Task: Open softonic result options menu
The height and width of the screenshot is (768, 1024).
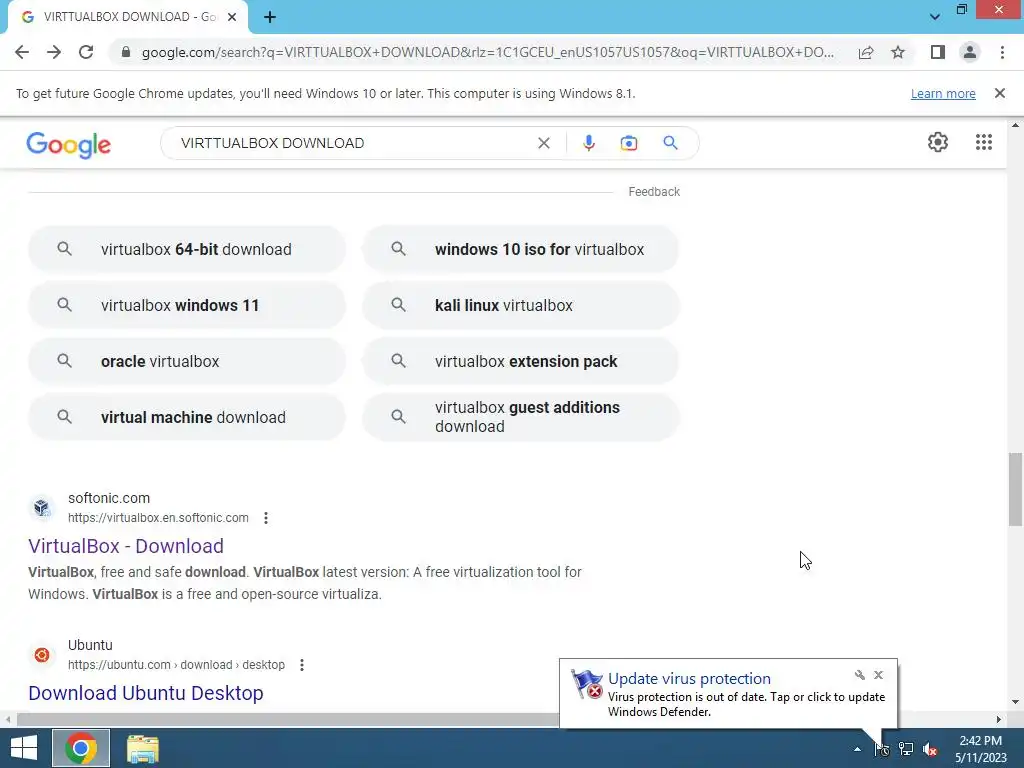Action: point(266,518)
